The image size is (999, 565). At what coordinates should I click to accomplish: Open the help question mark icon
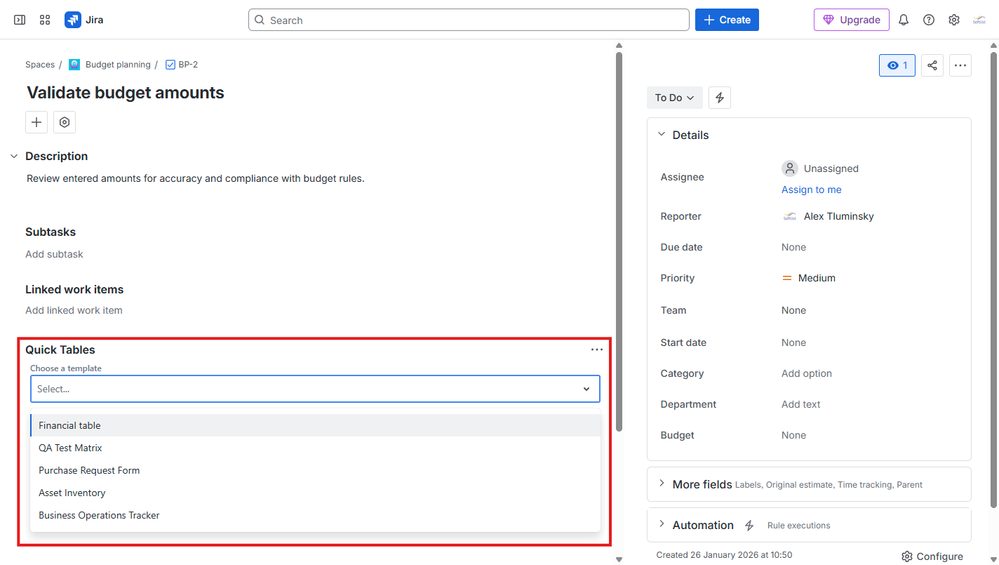(x=929, y=20)
